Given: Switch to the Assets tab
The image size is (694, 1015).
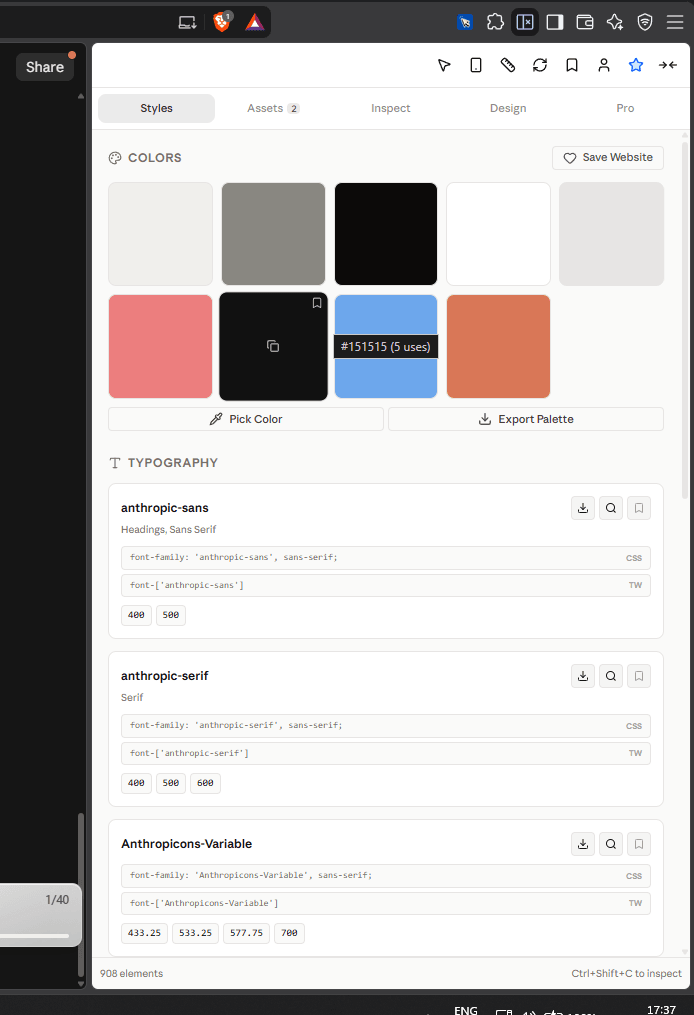Looking at the screenshot, I should click(273, 108).
